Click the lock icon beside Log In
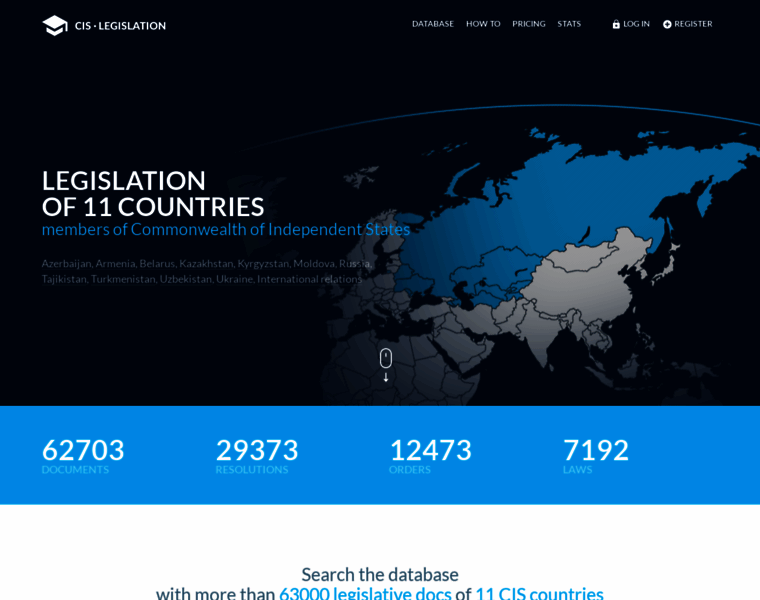 coord(616,24)
